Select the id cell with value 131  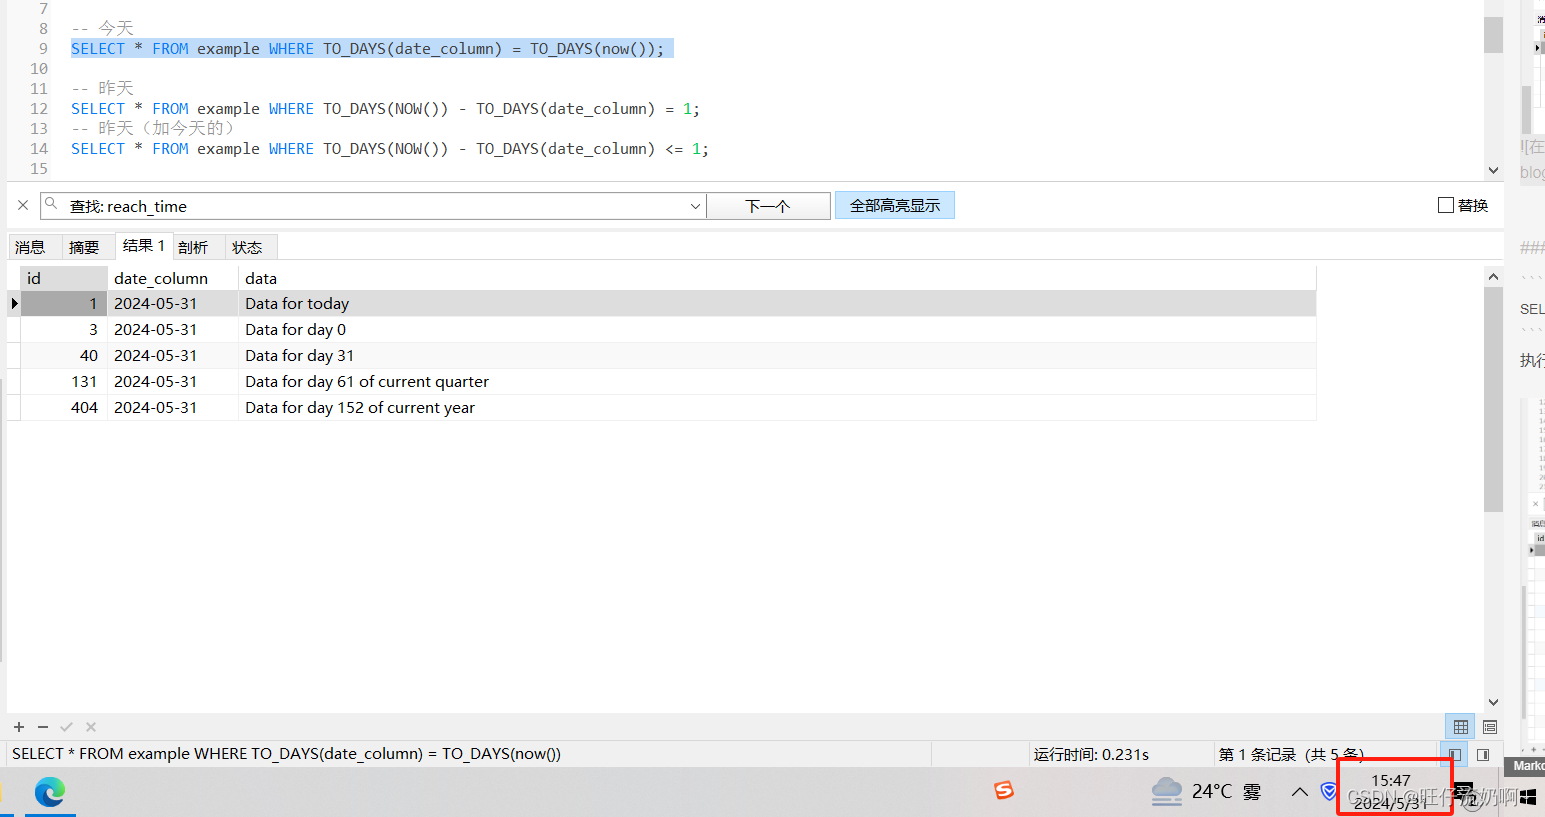pyautogui.click(x=64, y=381)
